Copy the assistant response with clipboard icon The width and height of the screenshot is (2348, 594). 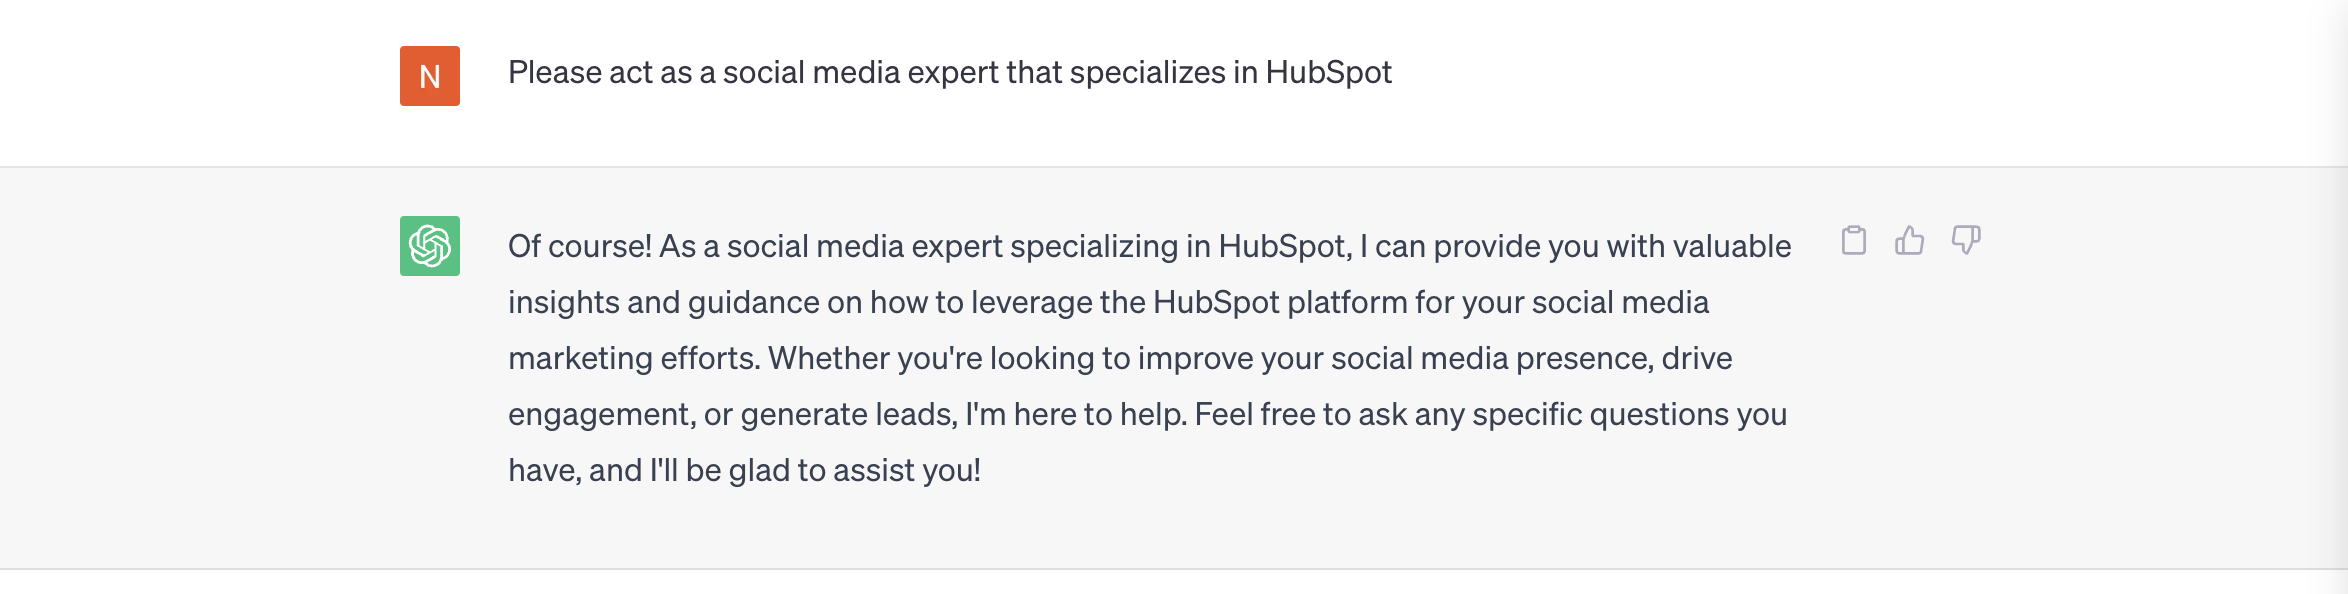pos(1854,241)
